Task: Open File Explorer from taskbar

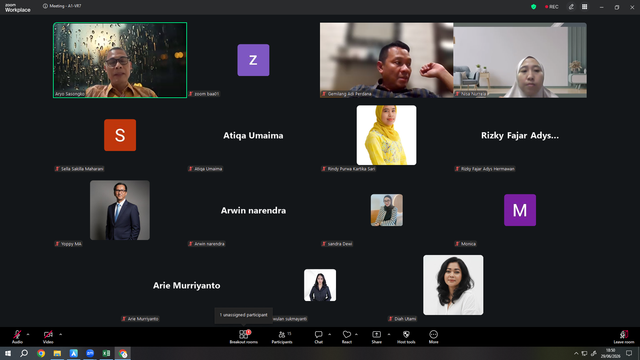Action: [57, 353]
